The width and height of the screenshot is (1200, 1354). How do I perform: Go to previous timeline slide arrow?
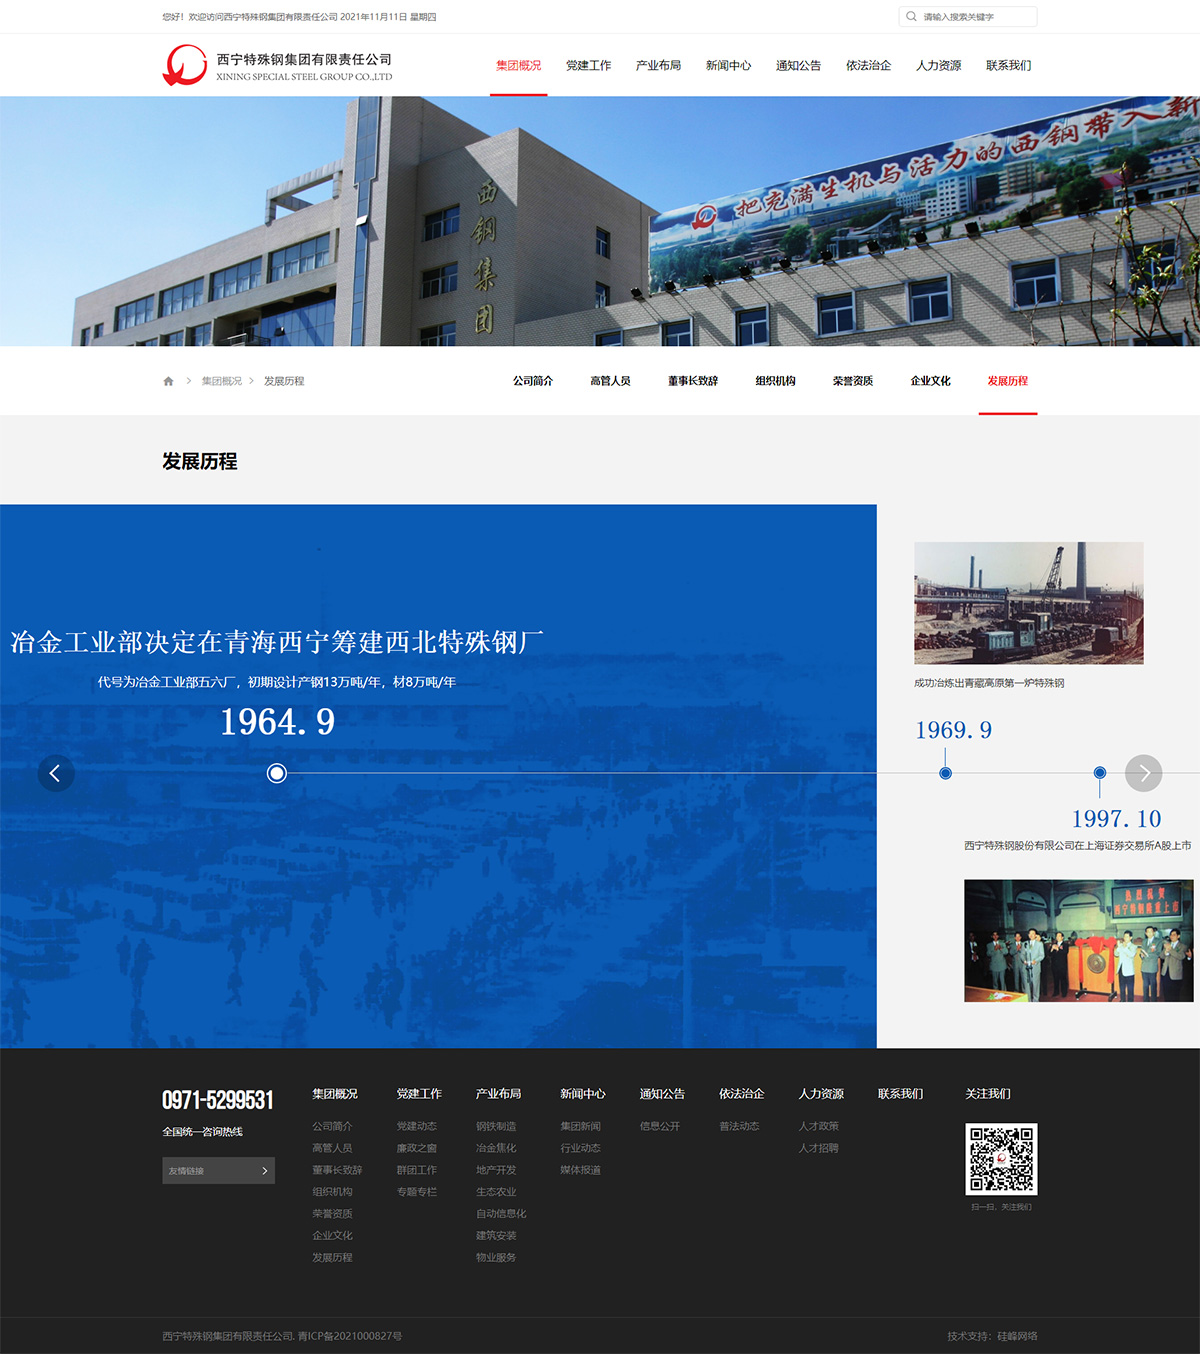[x=56, y=773]
